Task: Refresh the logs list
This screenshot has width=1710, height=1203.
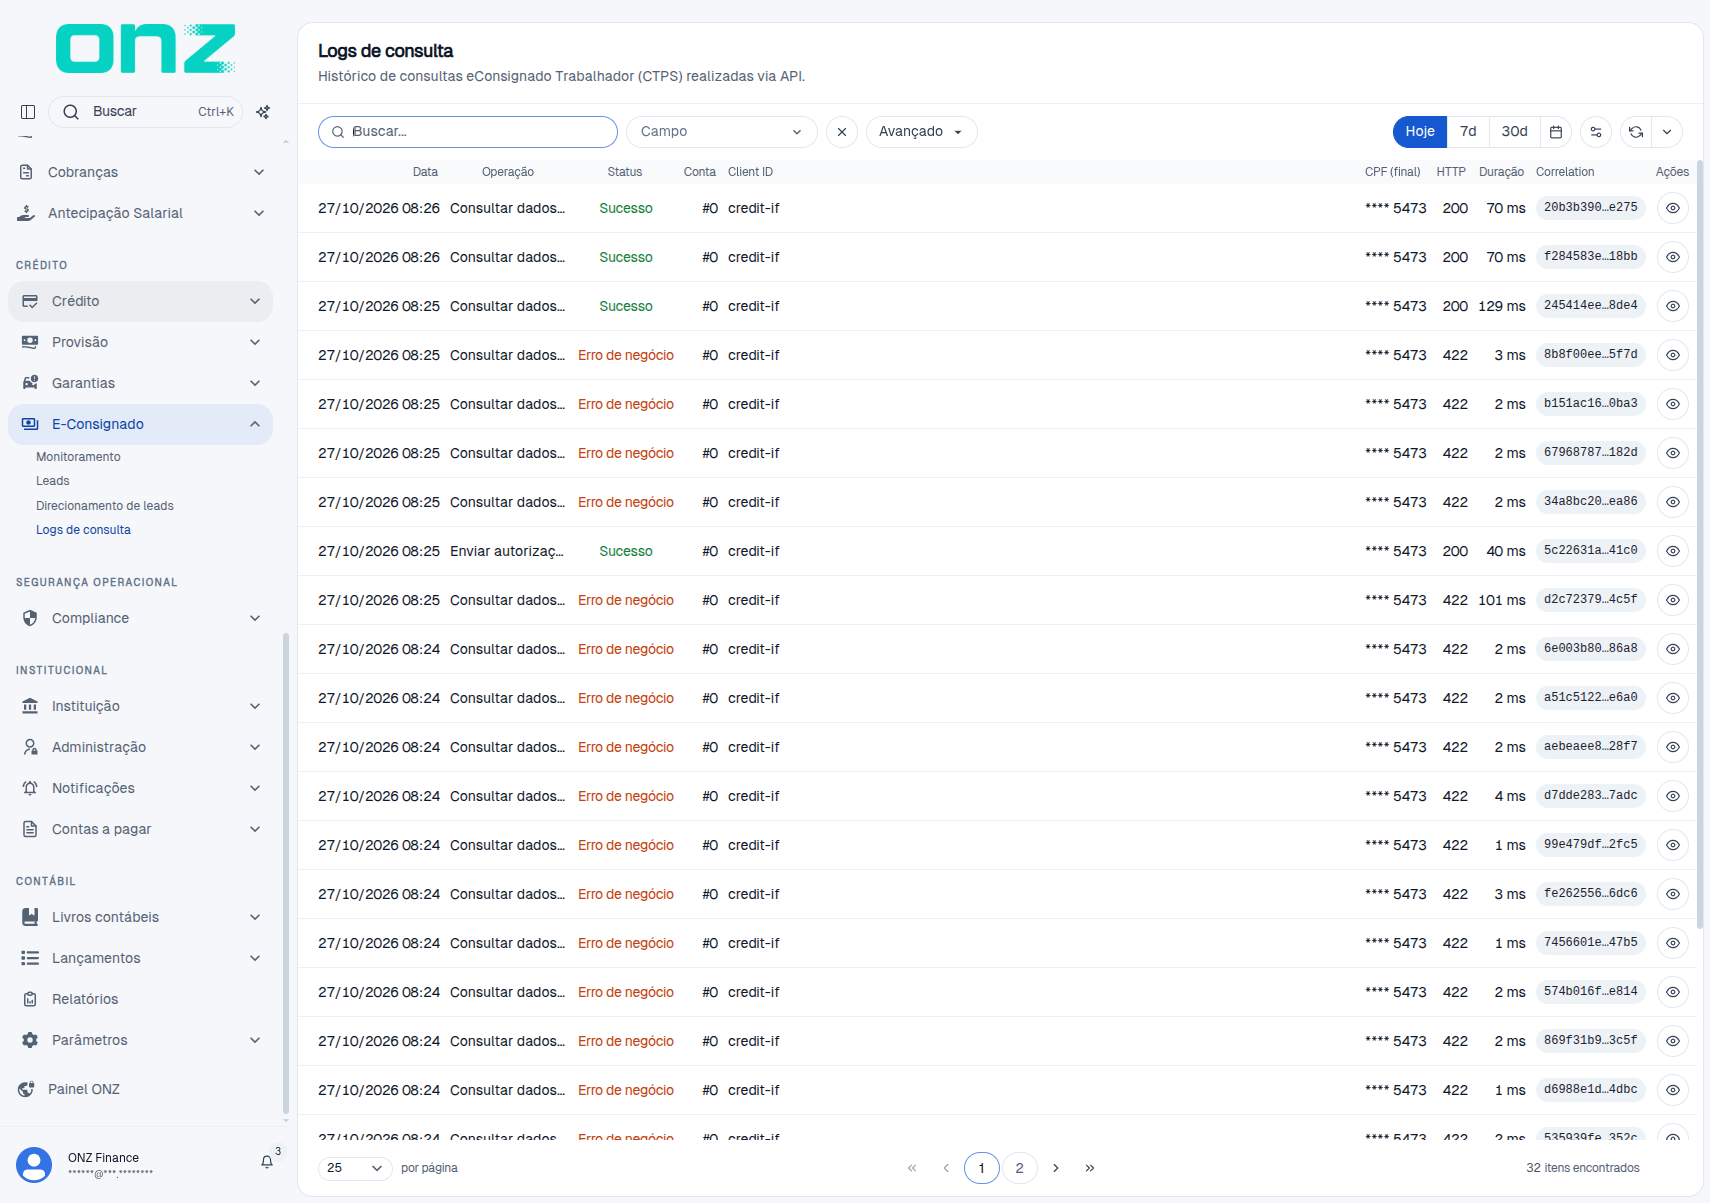Action: 1636,132
